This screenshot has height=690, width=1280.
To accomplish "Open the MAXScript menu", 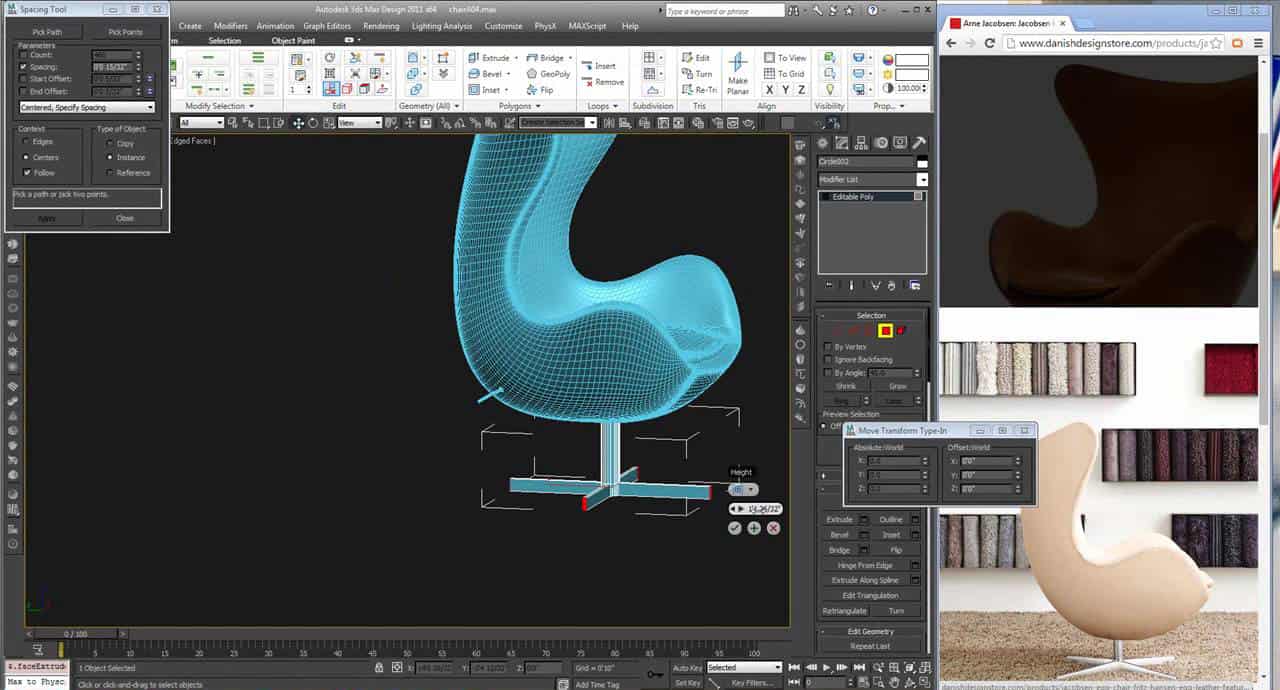I will click(x=589, y=26).
